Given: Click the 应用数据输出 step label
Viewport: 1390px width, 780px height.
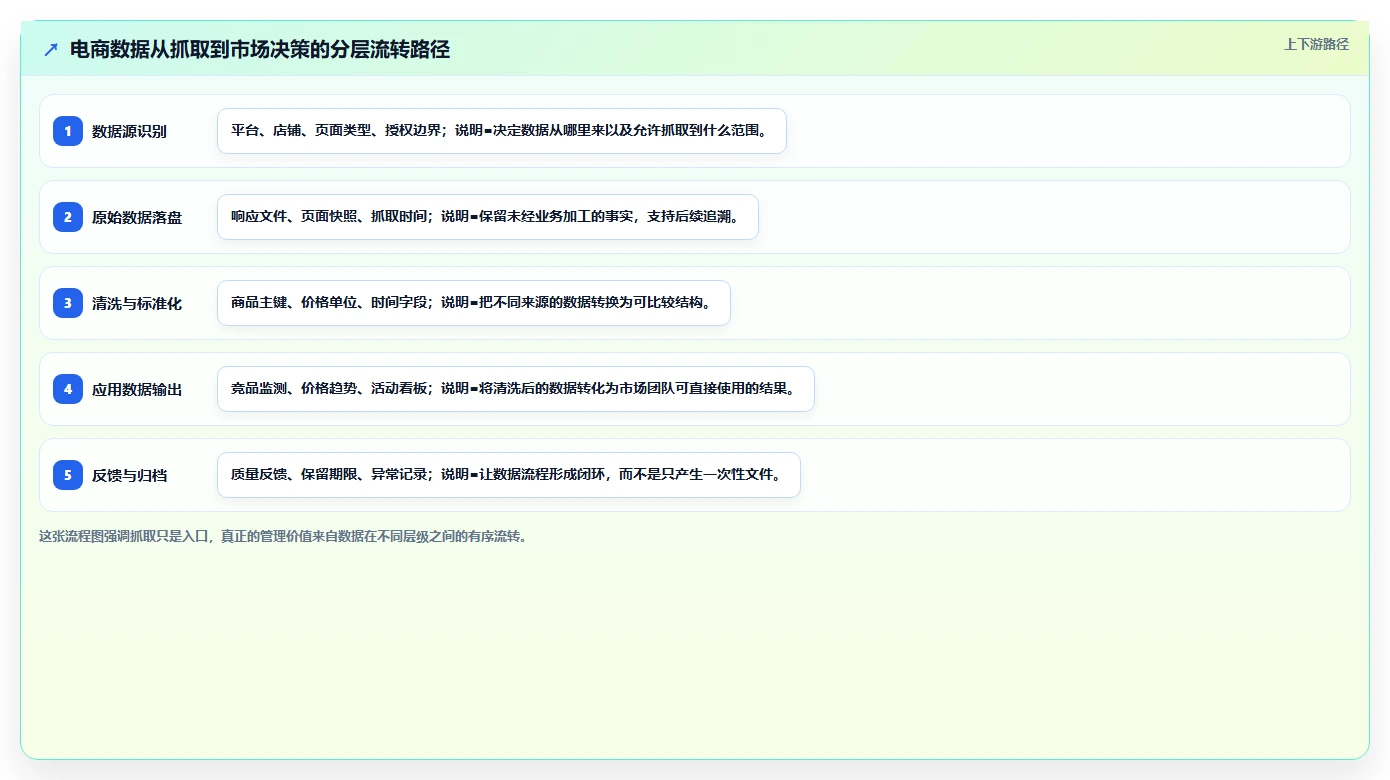Looking at the screenshot, I should tap(137, 389).
